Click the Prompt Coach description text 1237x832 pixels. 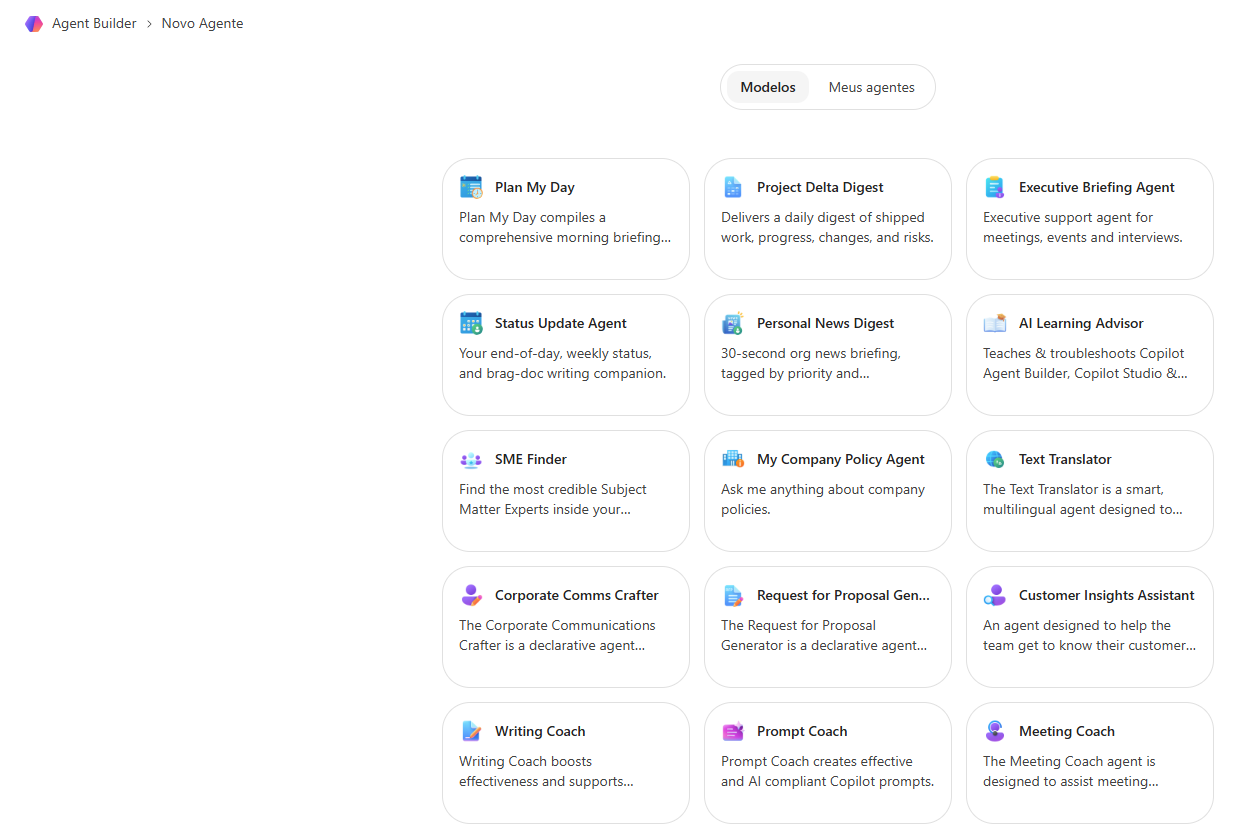coord(828,771)
